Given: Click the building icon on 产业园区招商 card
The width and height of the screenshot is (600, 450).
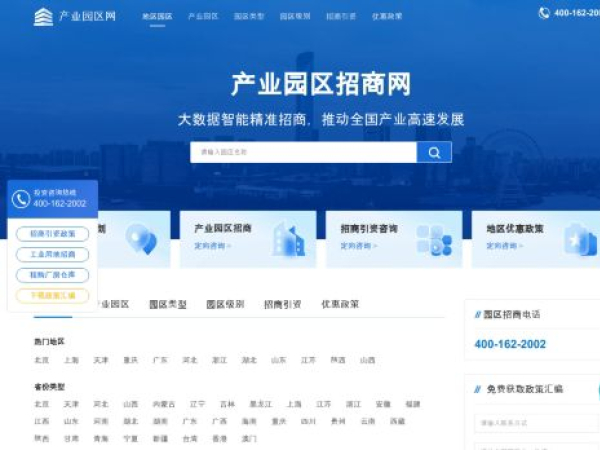Looking at the screenshot, I should tap(288, 239).
